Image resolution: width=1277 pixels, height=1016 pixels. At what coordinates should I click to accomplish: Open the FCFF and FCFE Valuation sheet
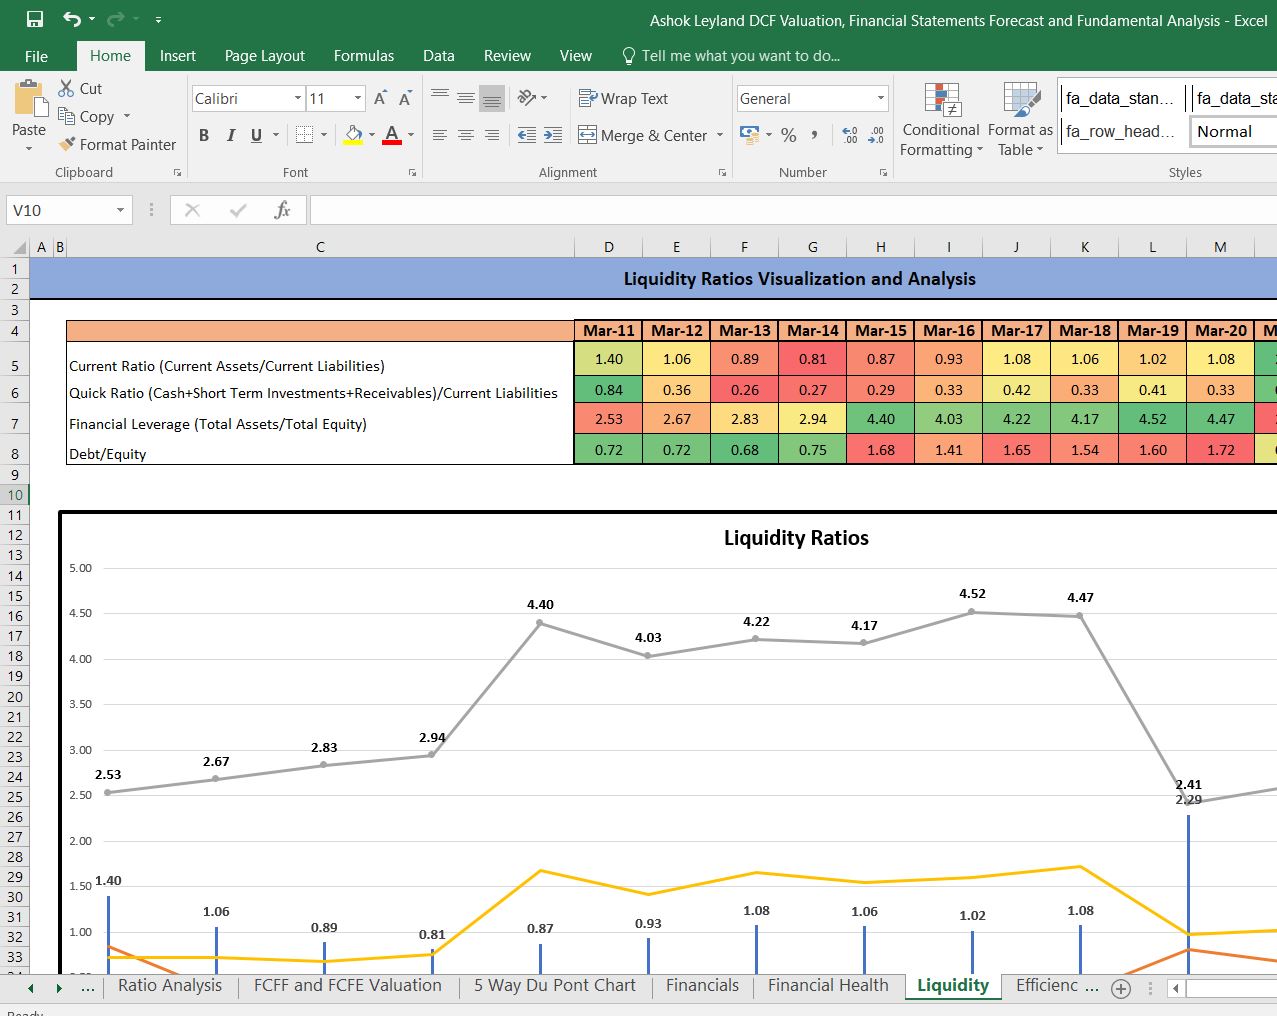coord(348,986)
